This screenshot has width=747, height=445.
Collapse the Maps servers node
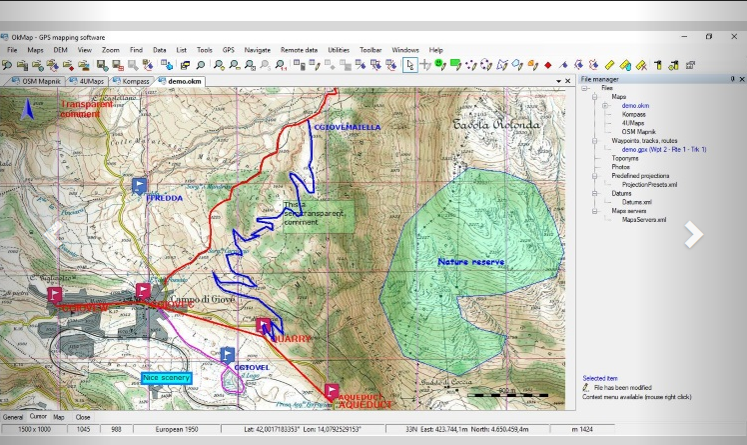point(595,211)
